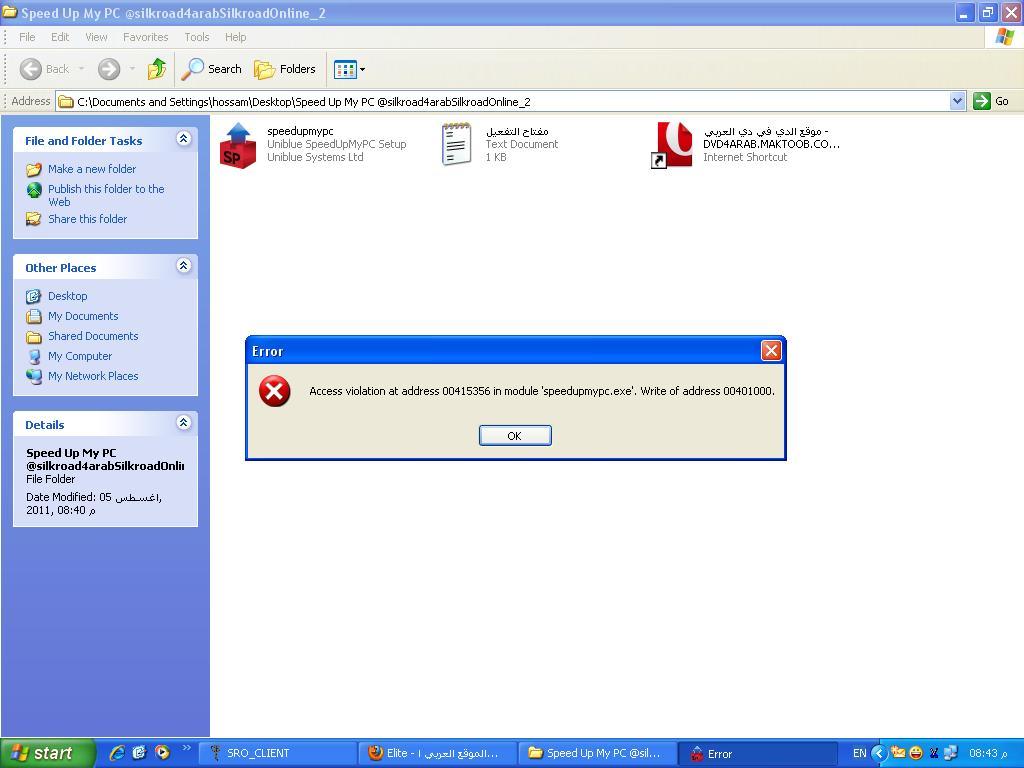1024x768 pixels.
Task: Open My Computer in Other Places
Action: point(80,357)
